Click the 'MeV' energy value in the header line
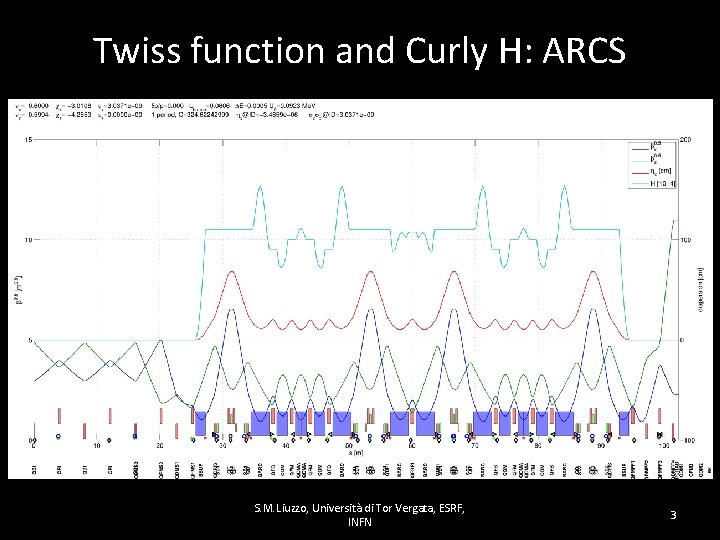 tap(310, 106)
